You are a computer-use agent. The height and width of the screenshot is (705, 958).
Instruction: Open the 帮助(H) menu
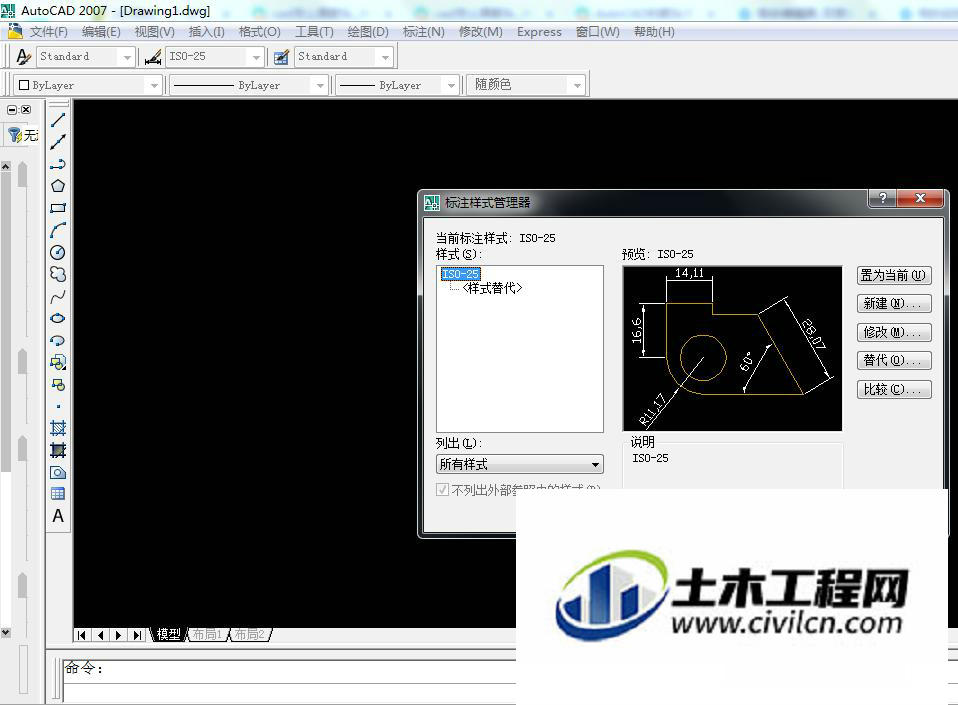pos(654,32)
